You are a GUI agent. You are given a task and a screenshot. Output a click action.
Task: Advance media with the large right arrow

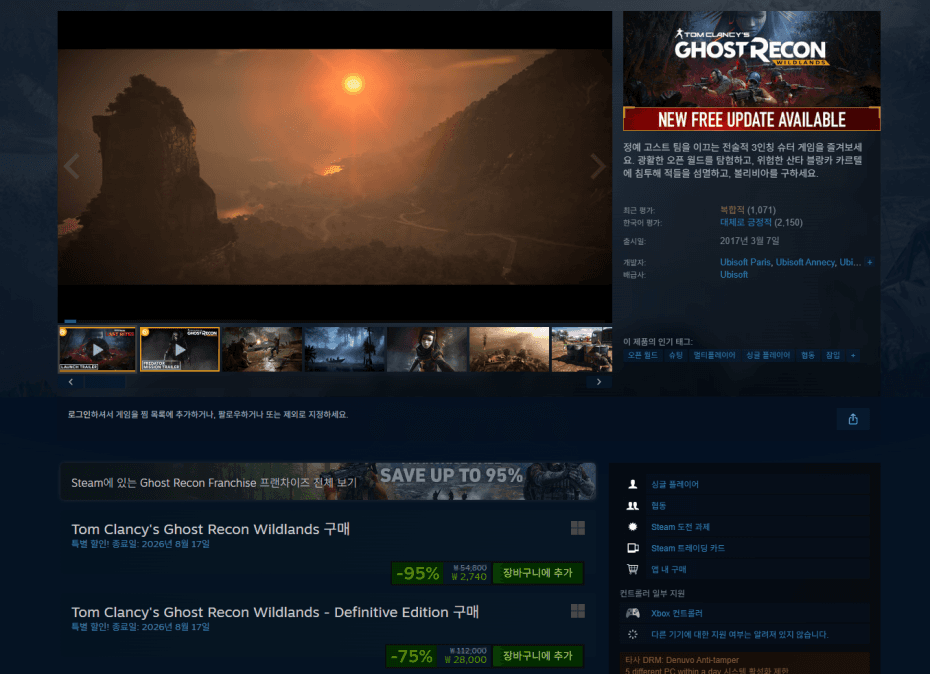tap(598, 166)
